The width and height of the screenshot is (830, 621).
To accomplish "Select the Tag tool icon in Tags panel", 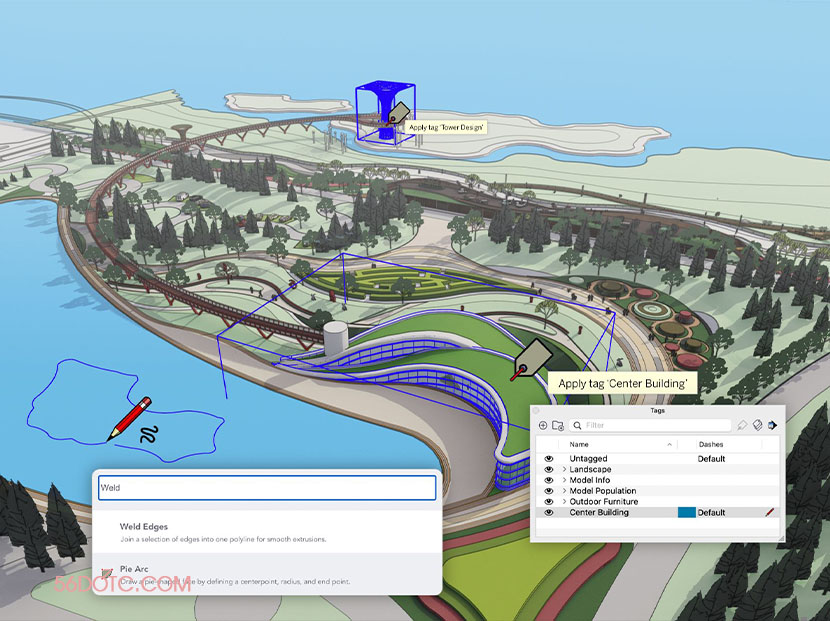I will (x=743, y=425).
